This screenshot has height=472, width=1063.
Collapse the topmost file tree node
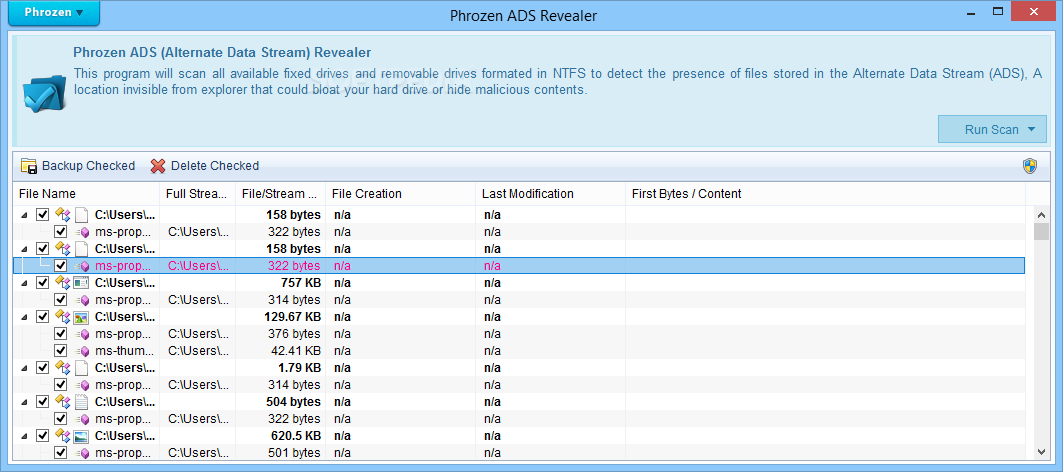(x=24, y=216)
